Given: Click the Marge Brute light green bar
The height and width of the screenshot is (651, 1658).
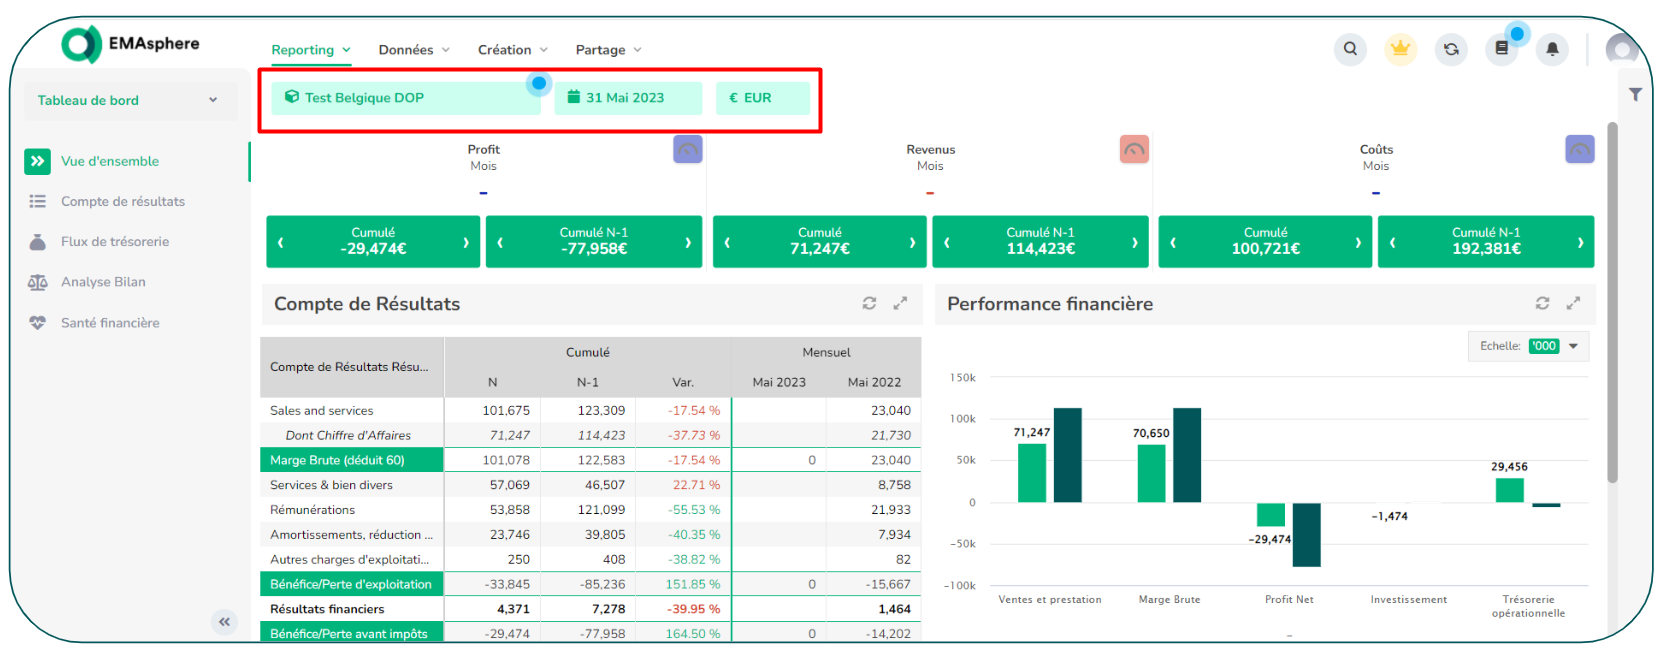Looking at the screenshot, I should 1151,473.
